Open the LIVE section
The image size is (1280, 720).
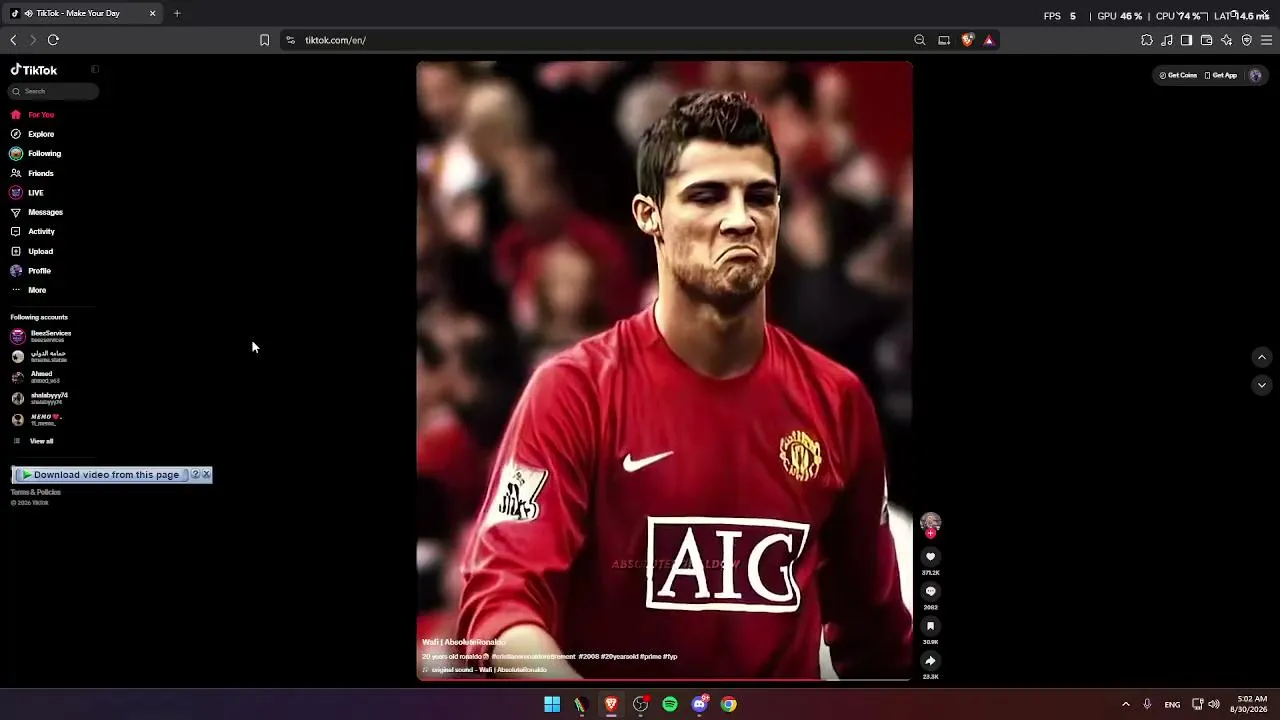[x=27, y=193]
